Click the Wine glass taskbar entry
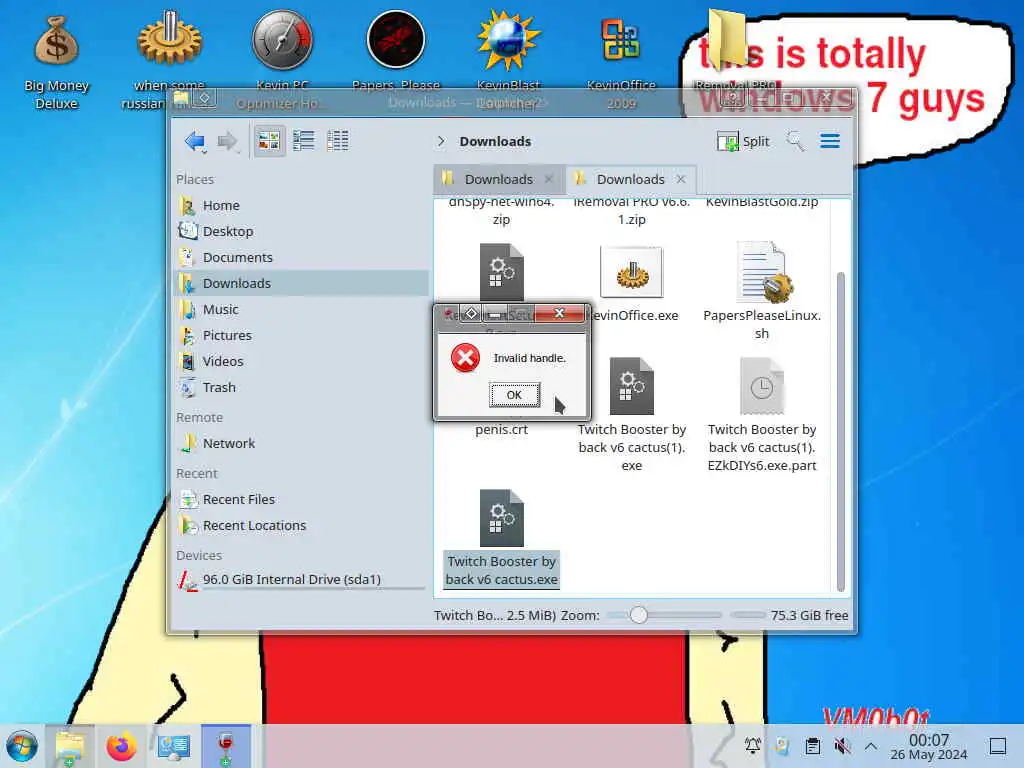1024x768 pixels. coord(226,746)
